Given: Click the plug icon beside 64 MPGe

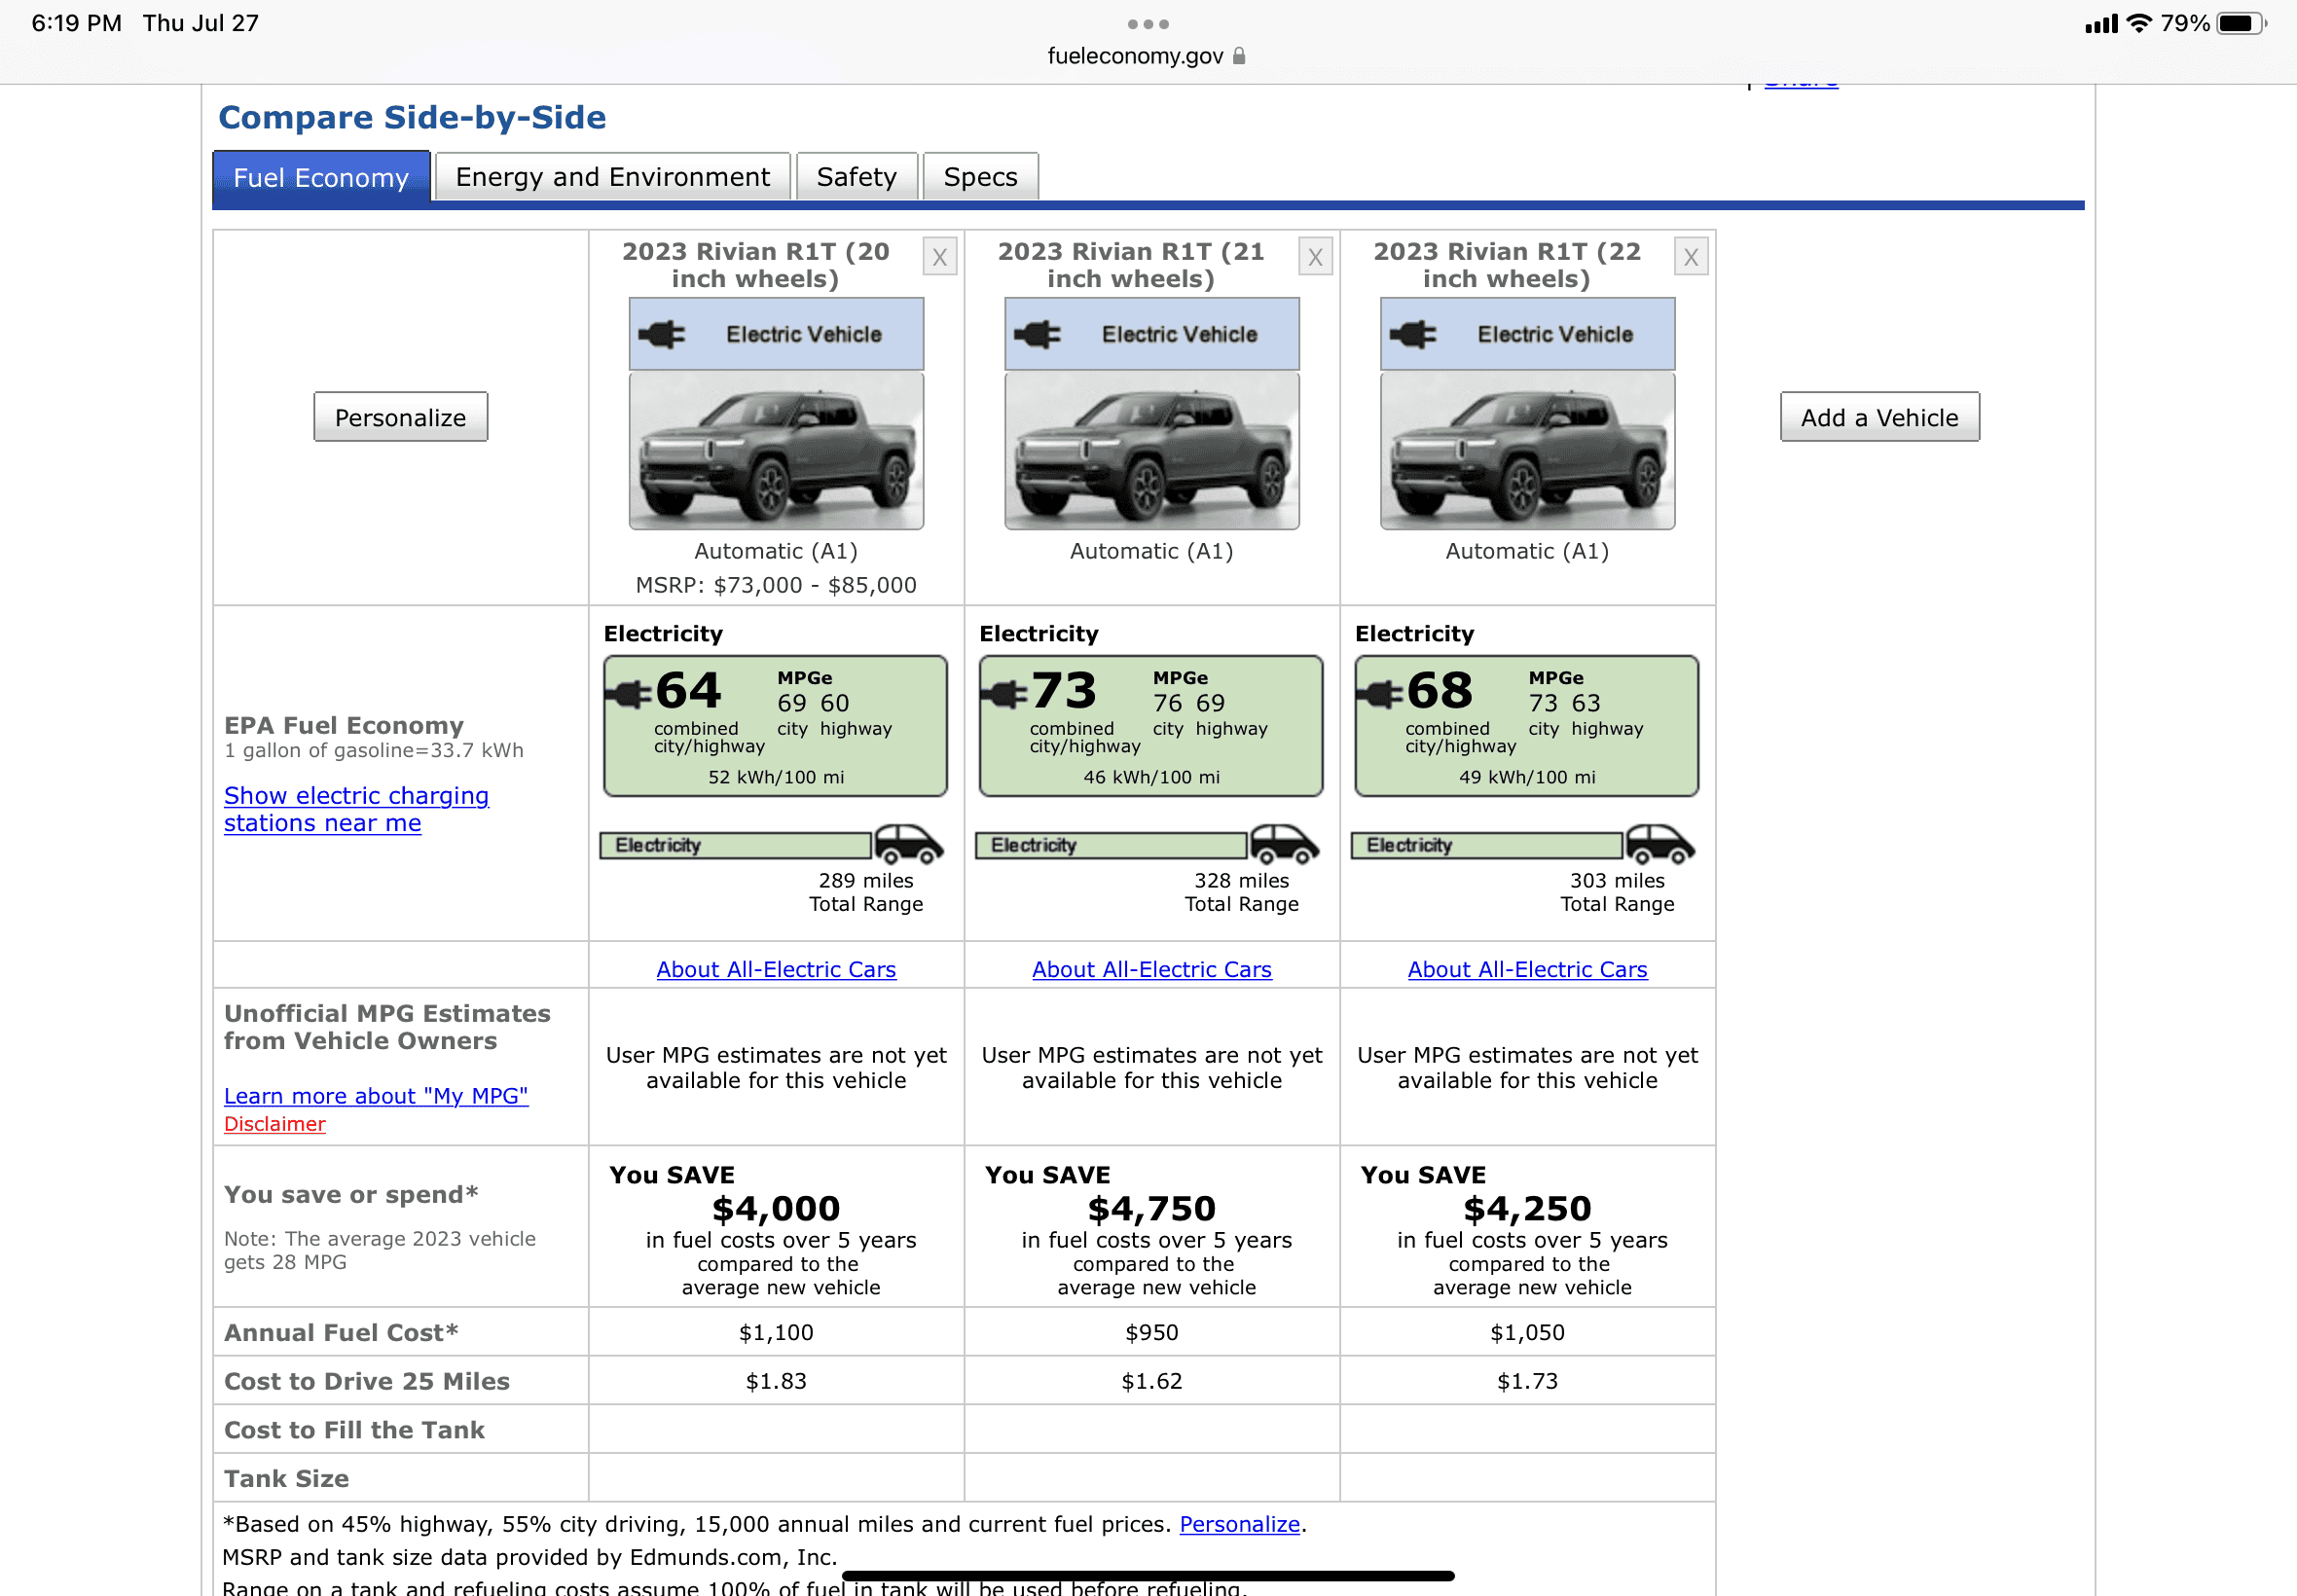Looking at the screenshot, I should coord(629,693).
